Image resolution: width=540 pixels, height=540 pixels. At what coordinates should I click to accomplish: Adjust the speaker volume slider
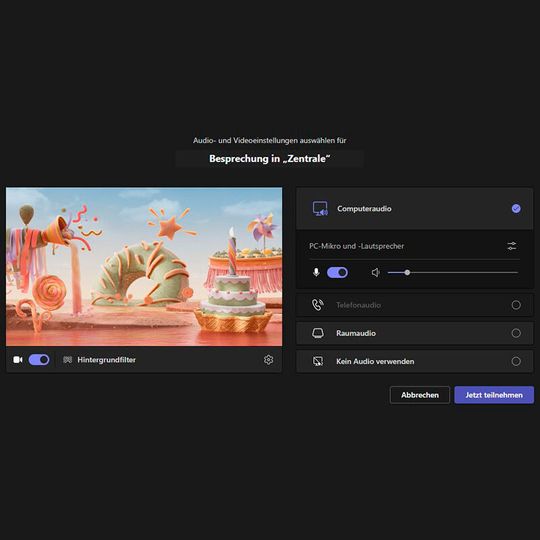tap(453, 272)
